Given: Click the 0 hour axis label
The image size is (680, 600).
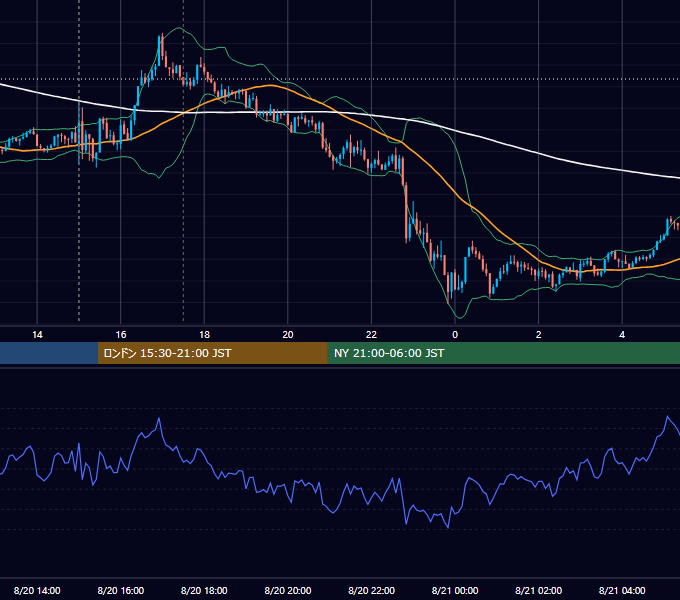Looking at the screenshot, I should (x=455, y=335).
